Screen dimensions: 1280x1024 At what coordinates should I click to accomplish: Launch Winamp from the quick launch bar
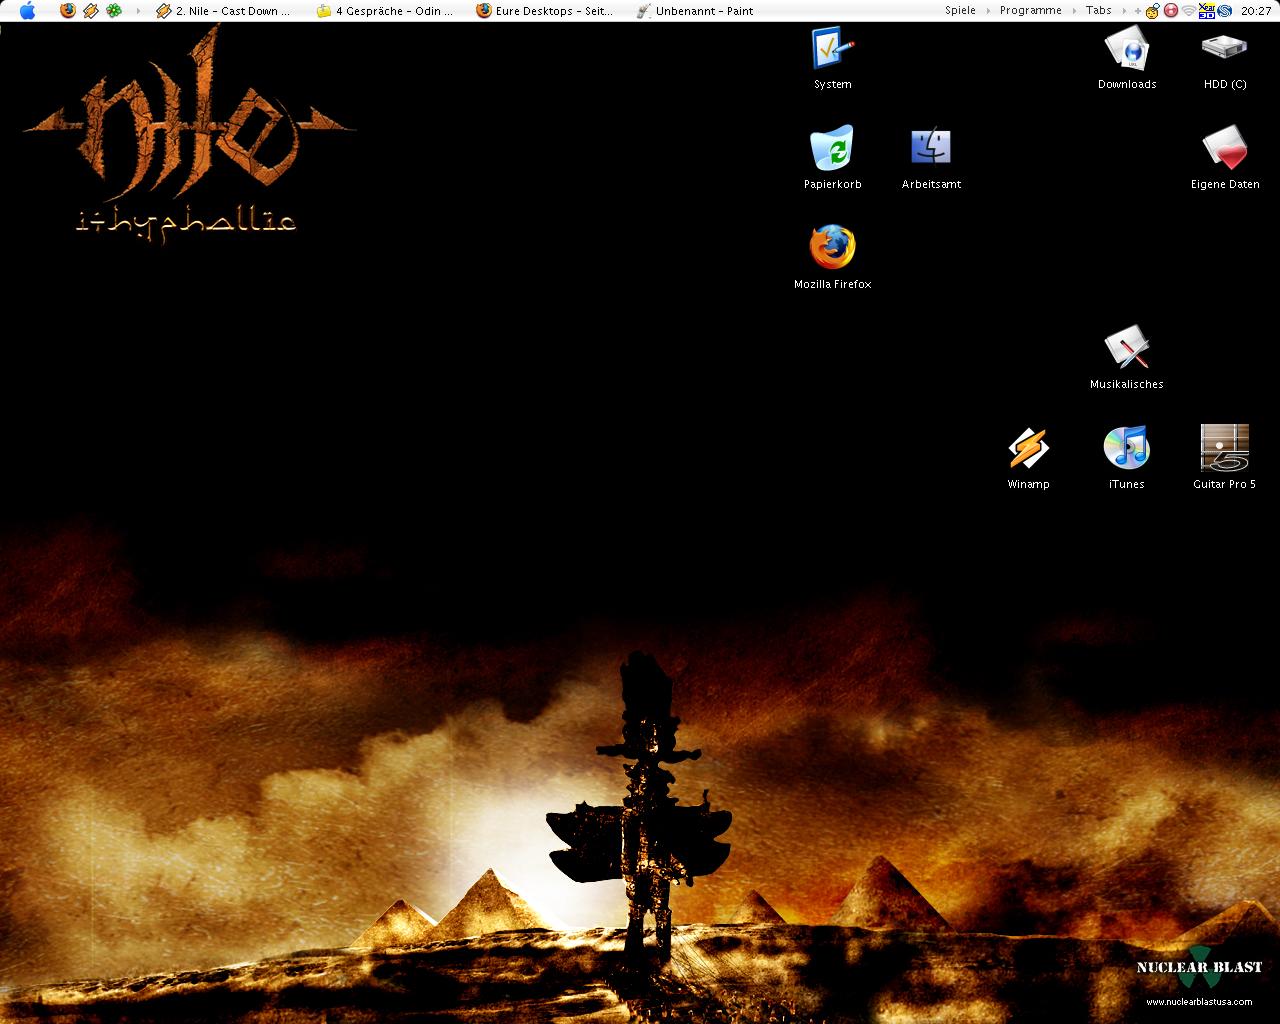pyautogui.click(x=91, y=11)
